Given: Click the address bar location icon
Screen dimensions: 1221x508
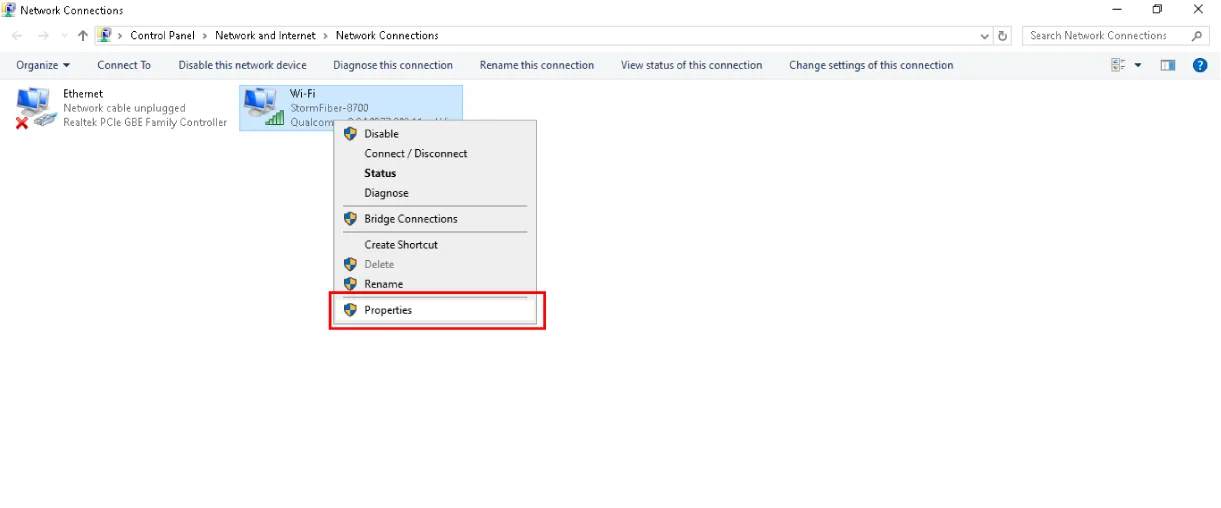Looking at the screenshot, I should point(105,35).
